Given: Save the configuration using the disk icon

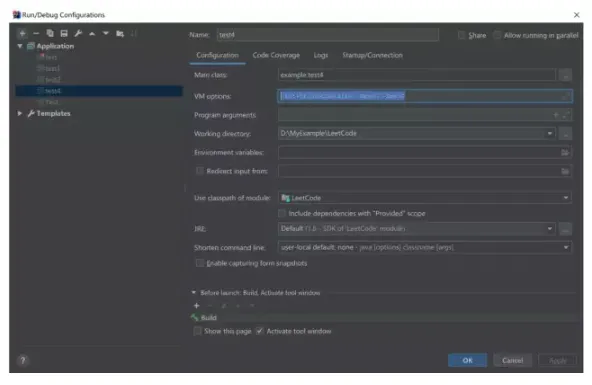Looking at the screenshot, I should (64, 34).
